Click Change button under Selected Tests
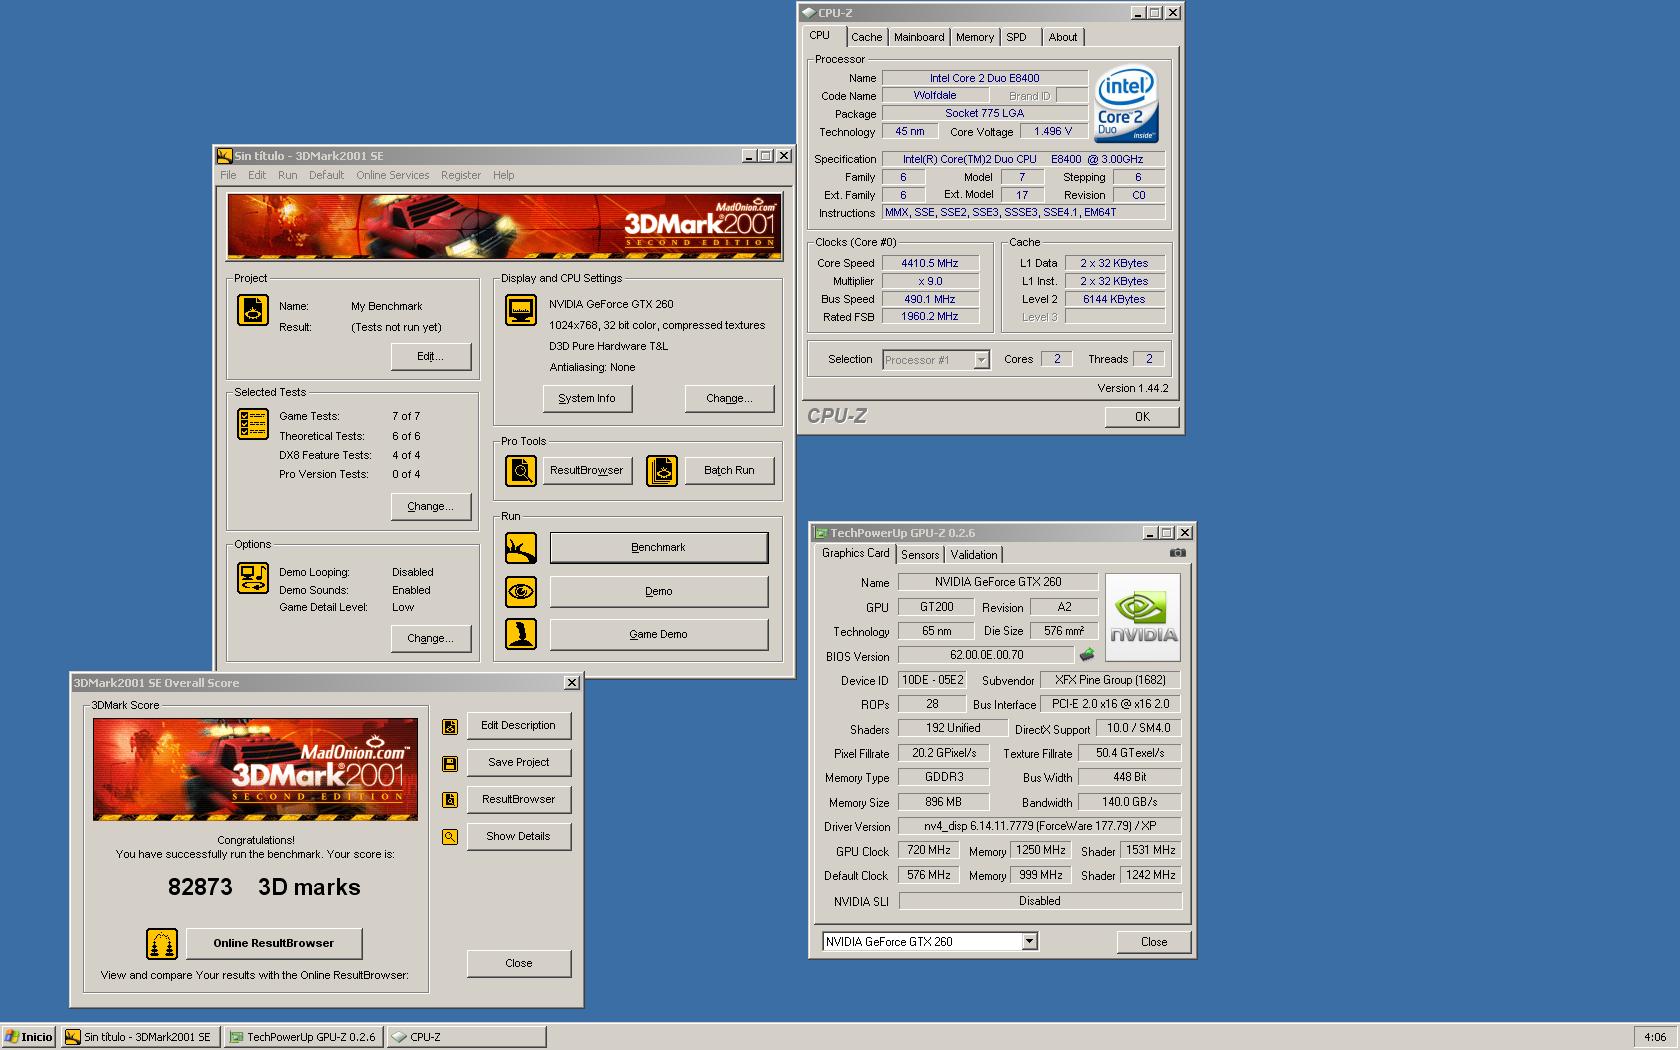Image resolution: width=1680 pixels, height=1050 pixels. click(x=430, y=506)
